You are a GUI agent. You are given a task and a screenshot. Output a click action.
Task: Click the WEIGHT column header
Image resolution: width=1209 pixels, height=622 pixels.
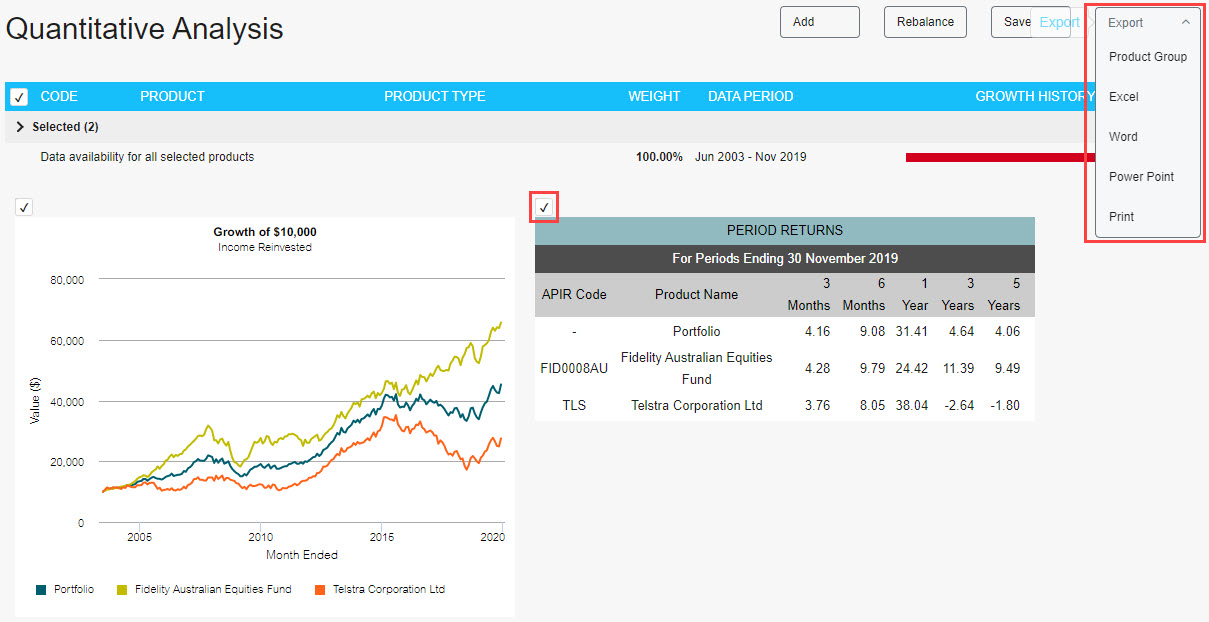tap(654, 97)
